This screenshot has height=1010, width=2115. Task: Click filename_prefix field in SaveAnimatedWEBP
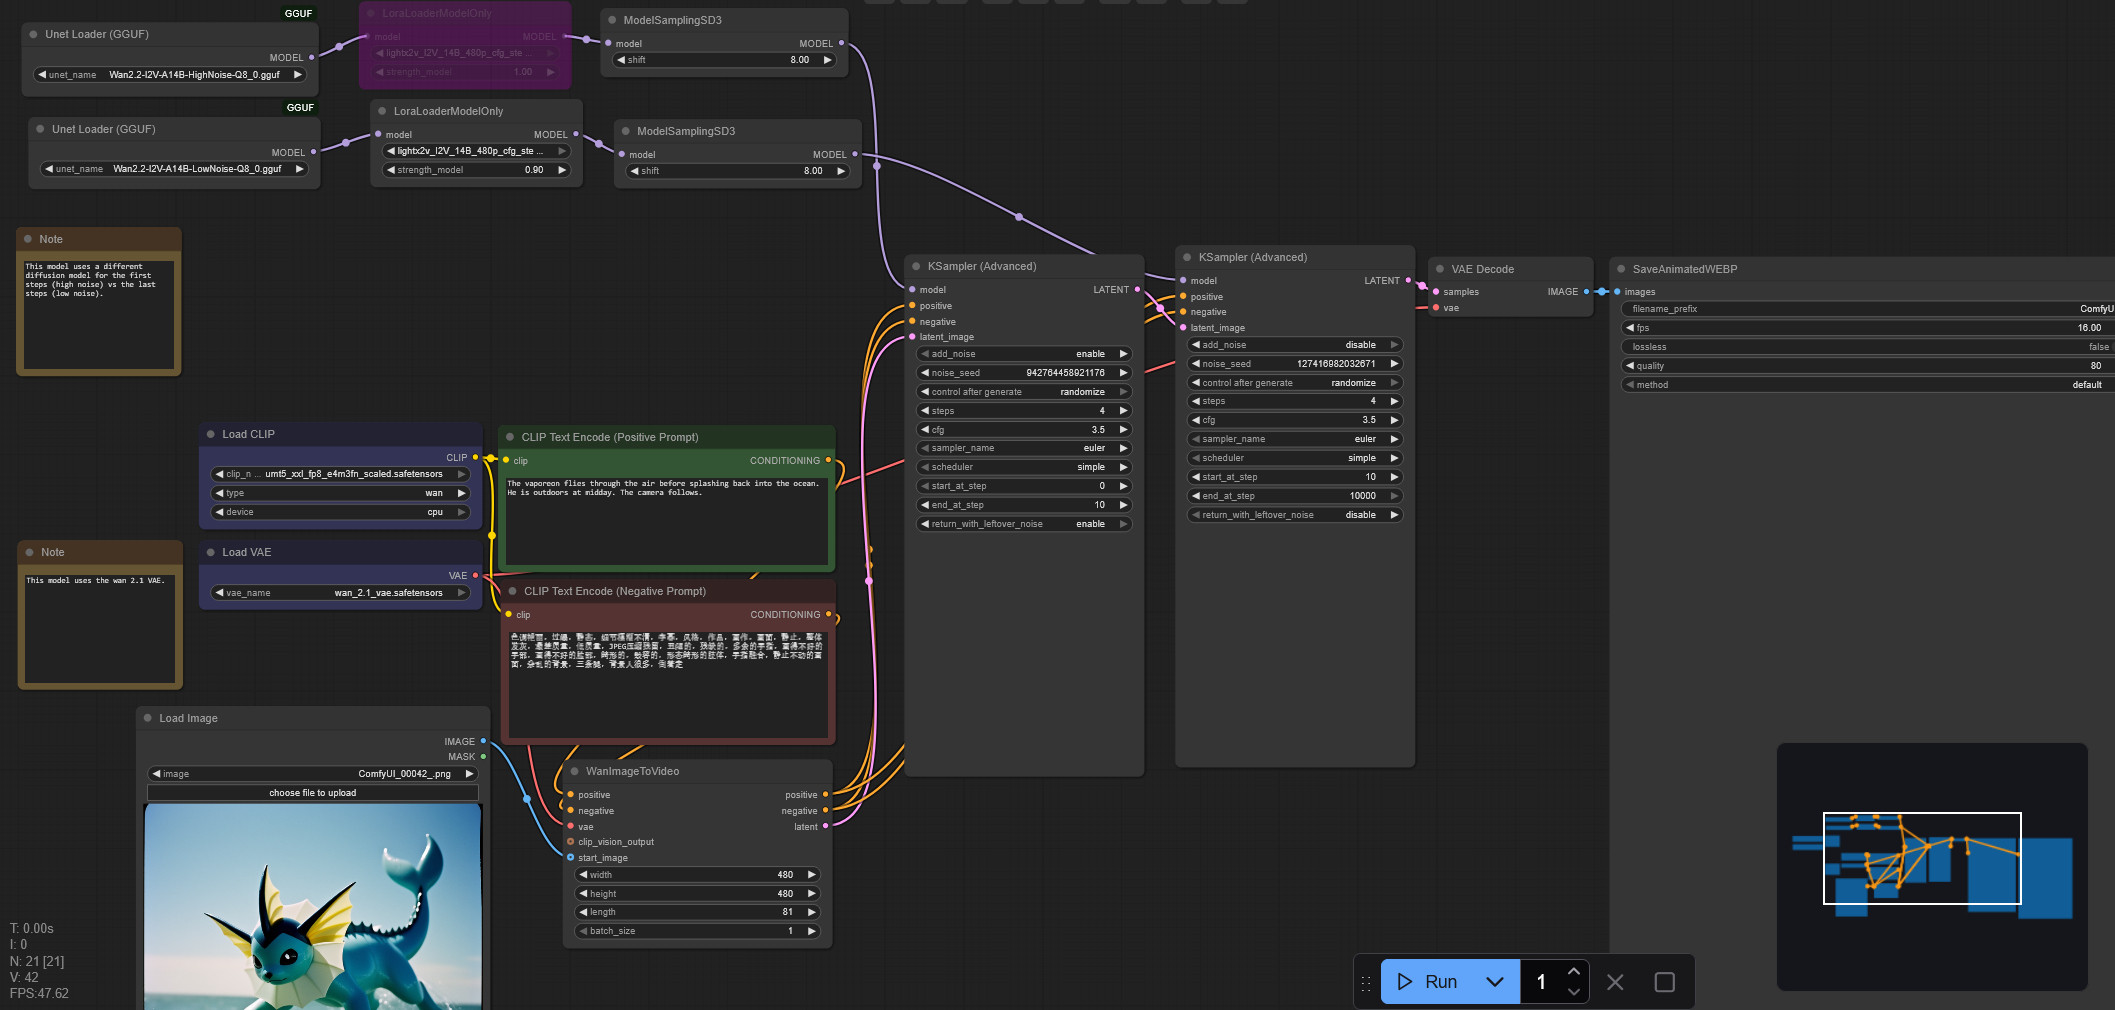coord(1868,309)
